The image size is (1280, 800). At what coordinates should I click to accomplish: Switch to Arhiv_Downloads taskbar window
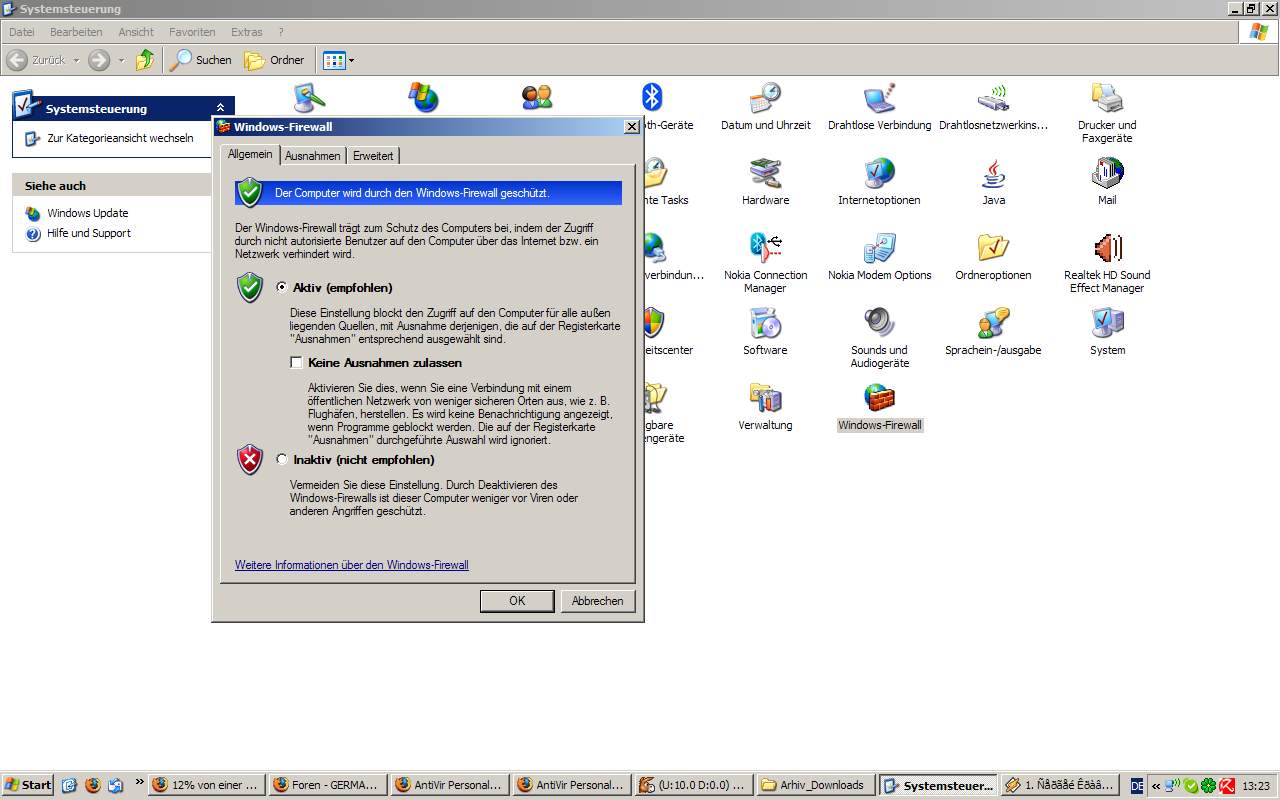[x=816, y=785]
